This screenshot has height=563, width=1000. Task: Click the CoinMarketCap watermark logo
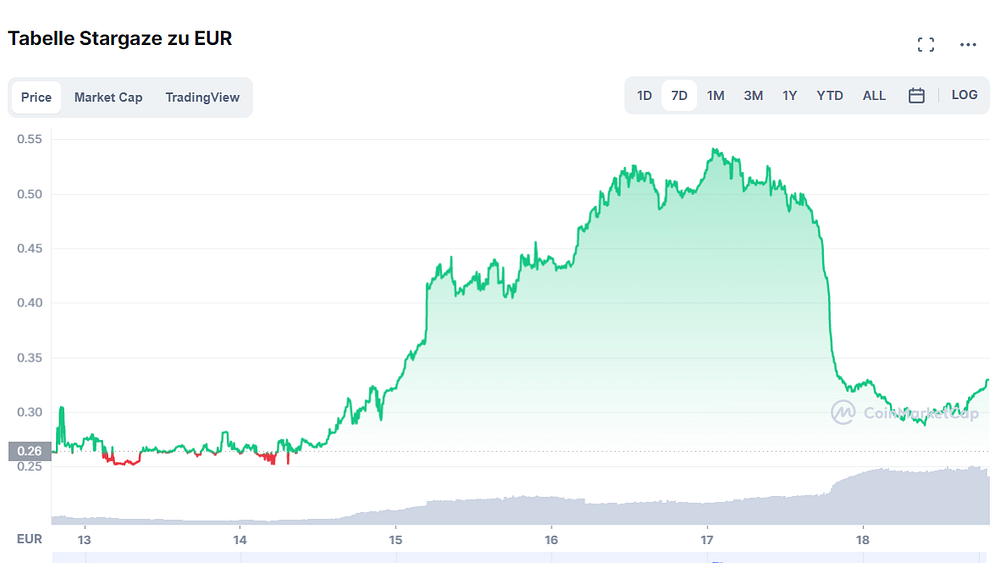coord(904,413)
